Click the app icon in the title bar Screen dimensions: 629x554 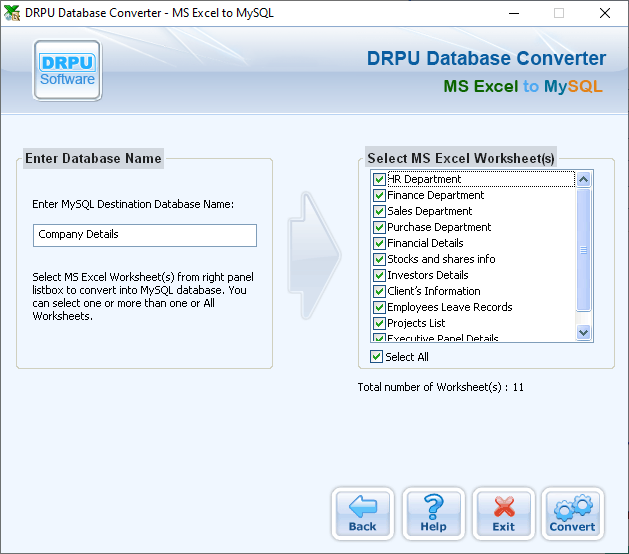[12, 13]
